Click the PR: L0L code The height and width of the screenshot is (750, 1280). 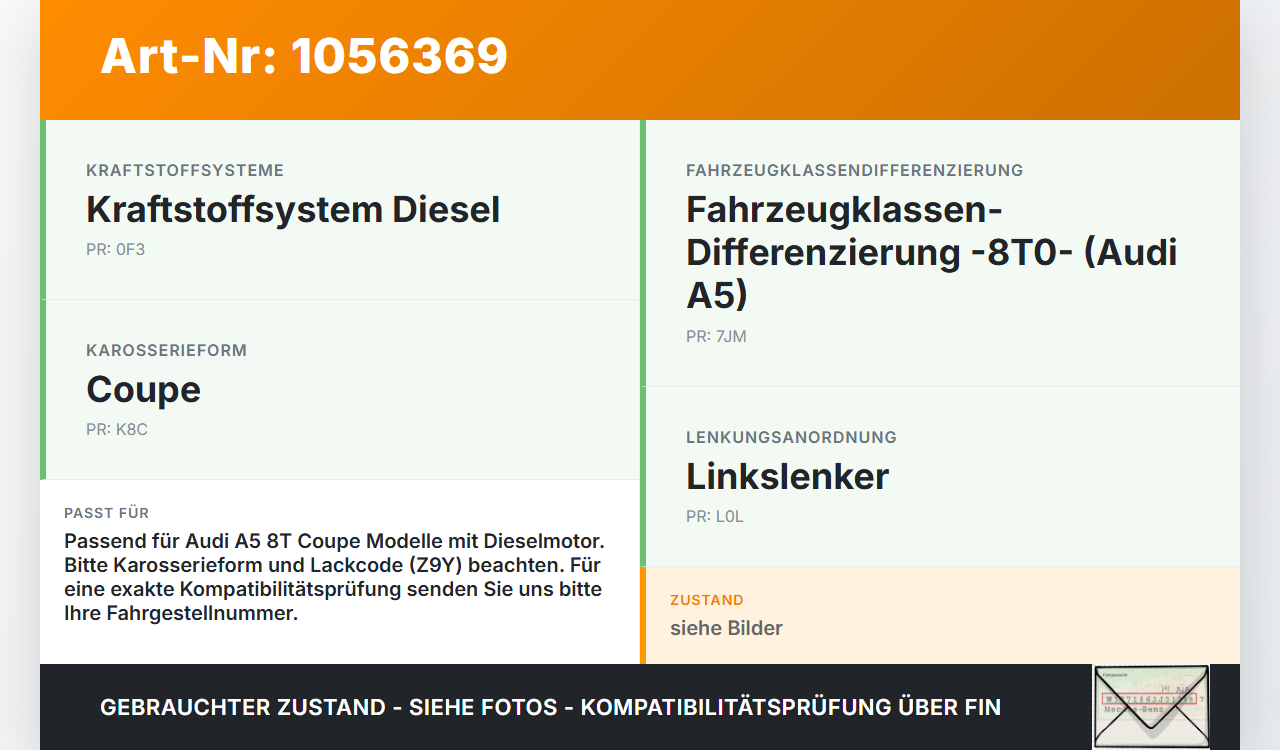pos(715,516)
